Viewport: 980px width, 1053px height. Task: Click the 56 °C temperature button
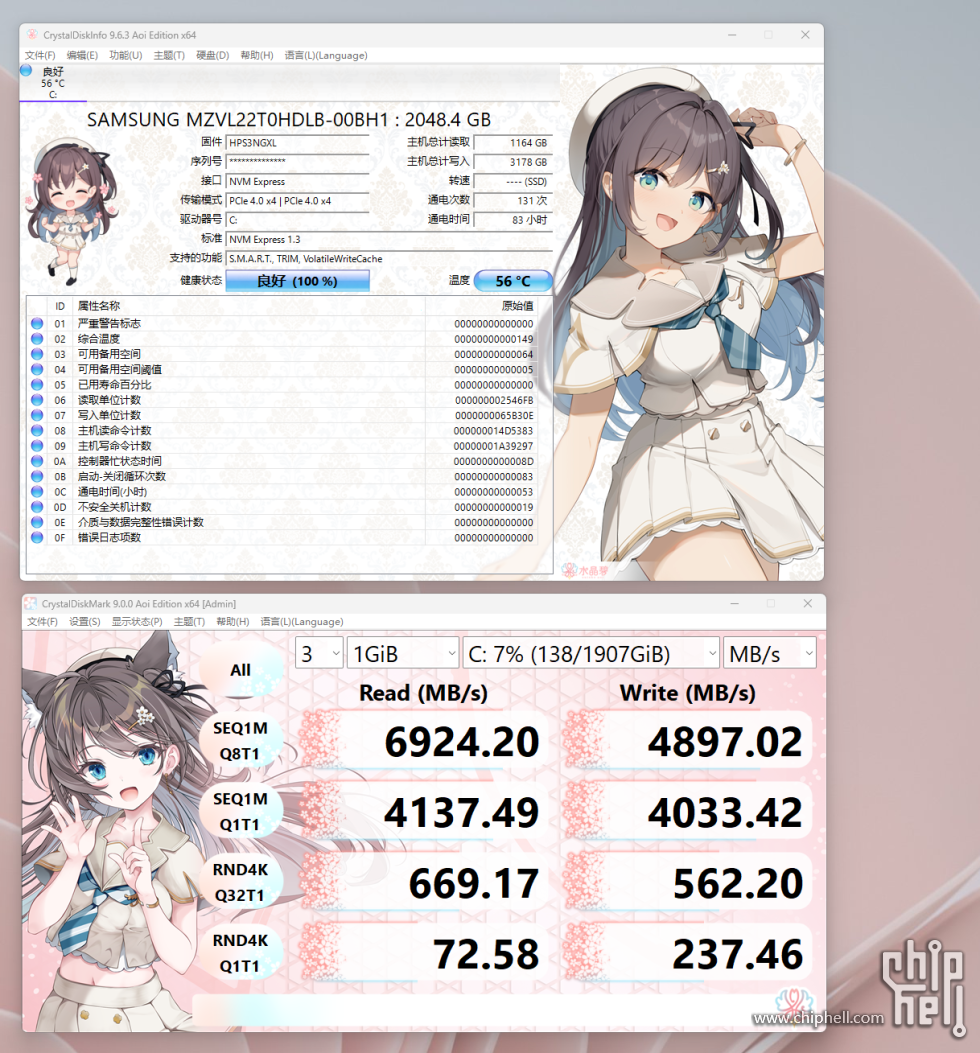[513, 281]
